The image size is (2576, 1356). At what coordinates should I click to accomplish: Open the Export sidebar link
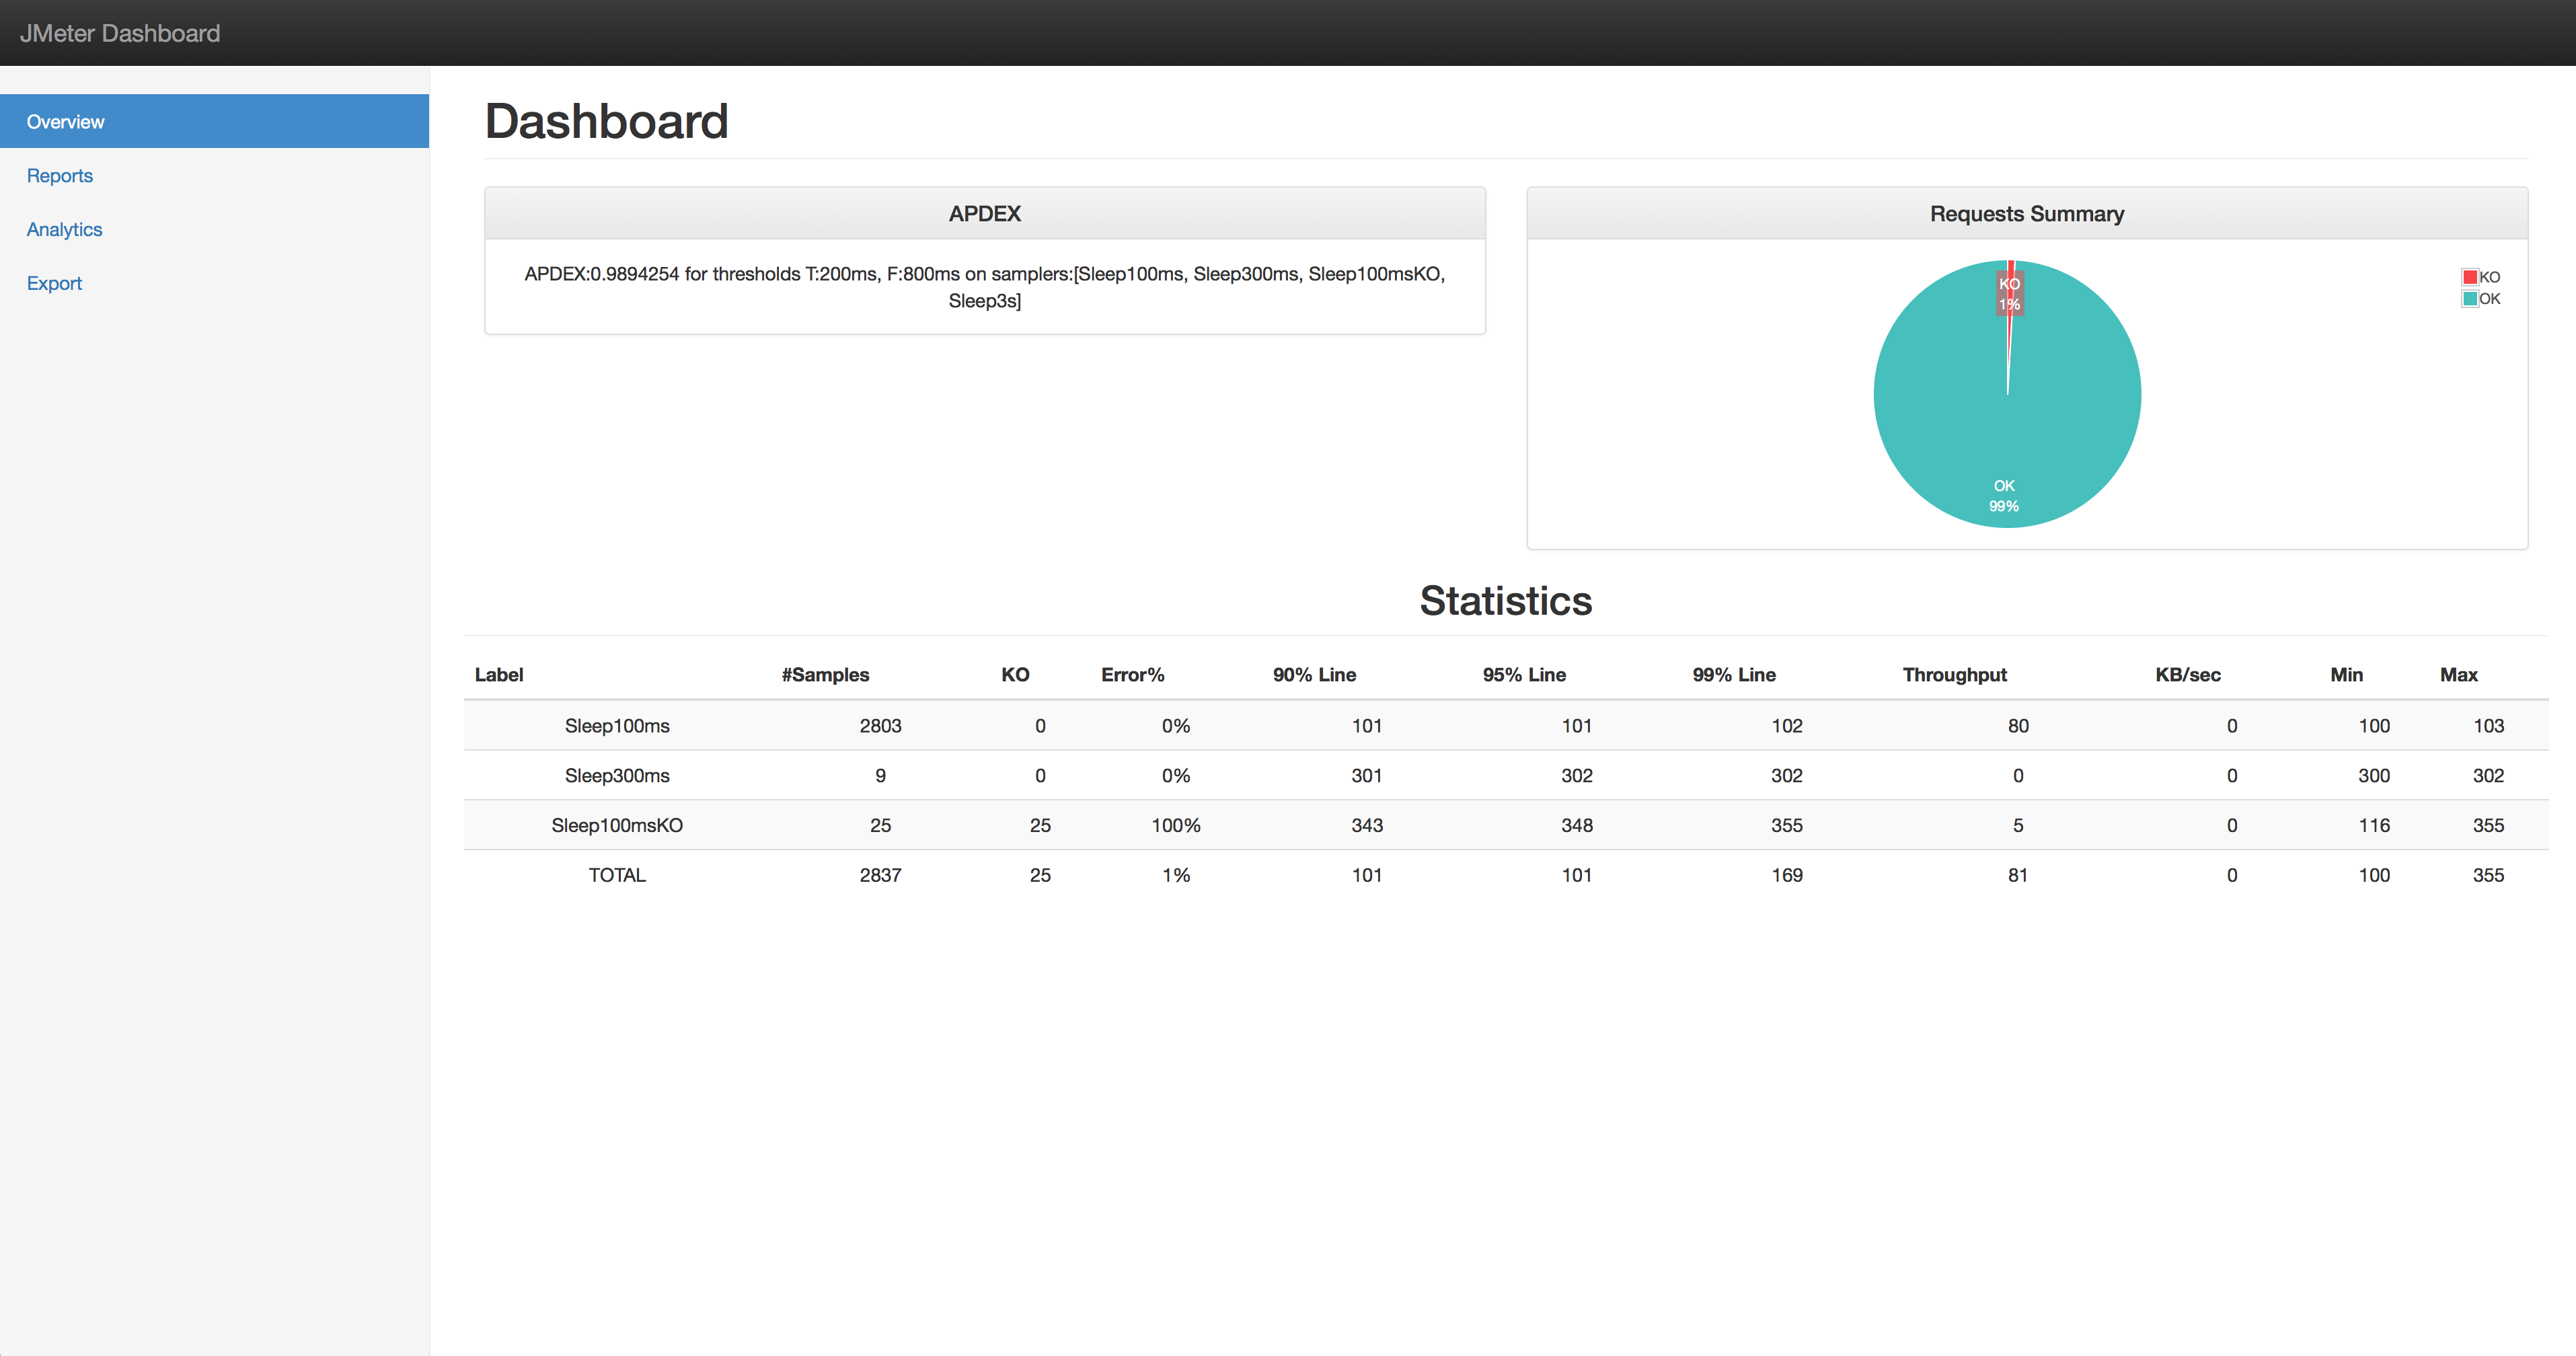tap(54, 284)
